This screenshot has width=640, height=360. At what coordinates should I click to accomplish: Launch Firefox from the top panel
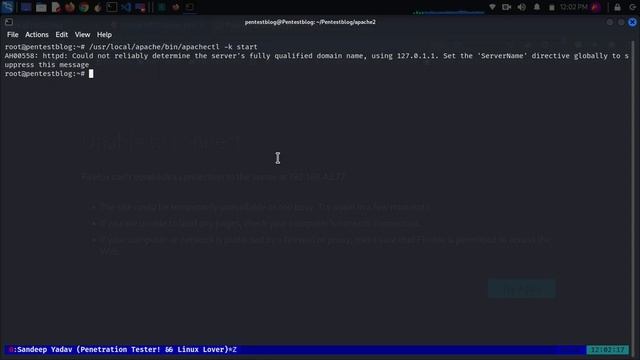(x=70, y=7)
